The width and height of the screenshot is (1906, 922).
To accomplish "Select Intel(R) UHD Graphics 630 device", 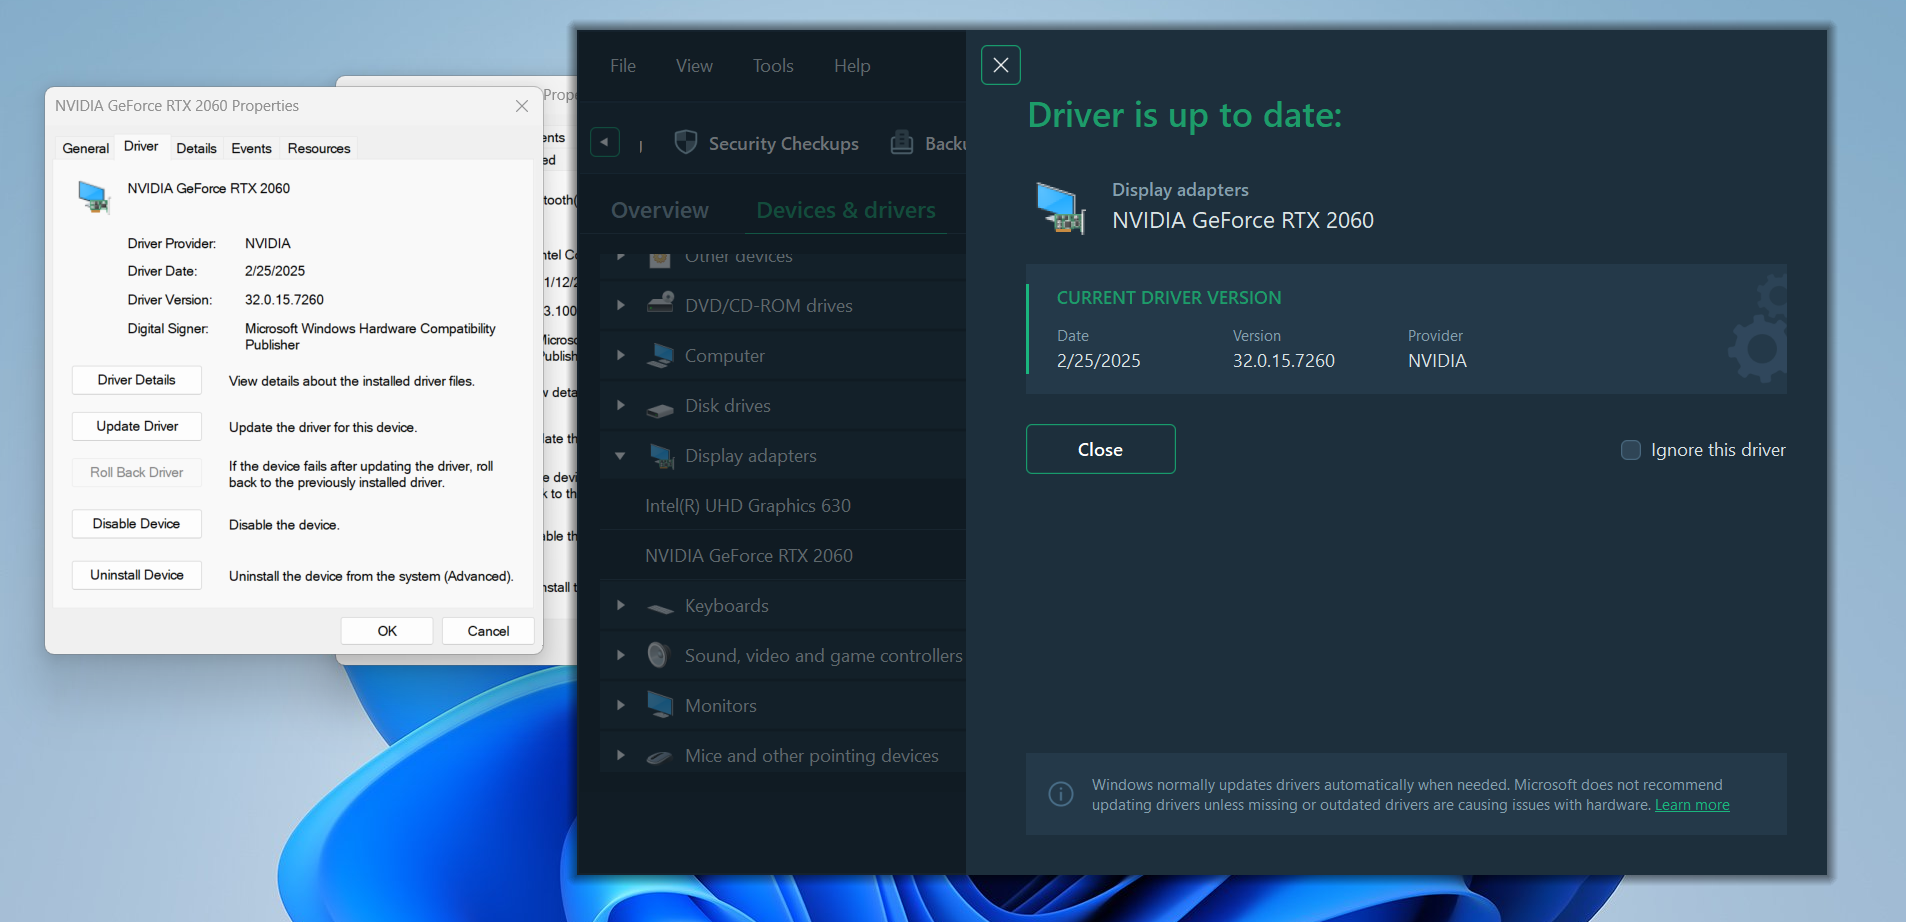I will (x=748, y=506).
